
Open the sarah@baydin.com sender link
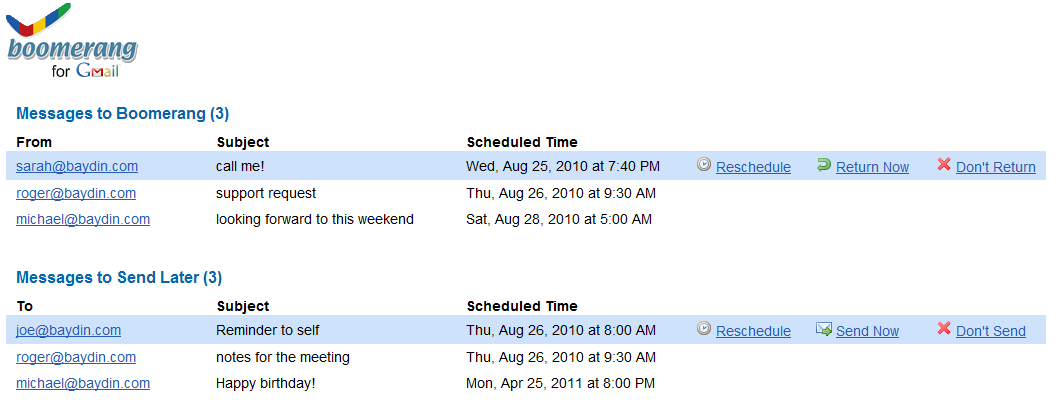(x=77, y=166)
